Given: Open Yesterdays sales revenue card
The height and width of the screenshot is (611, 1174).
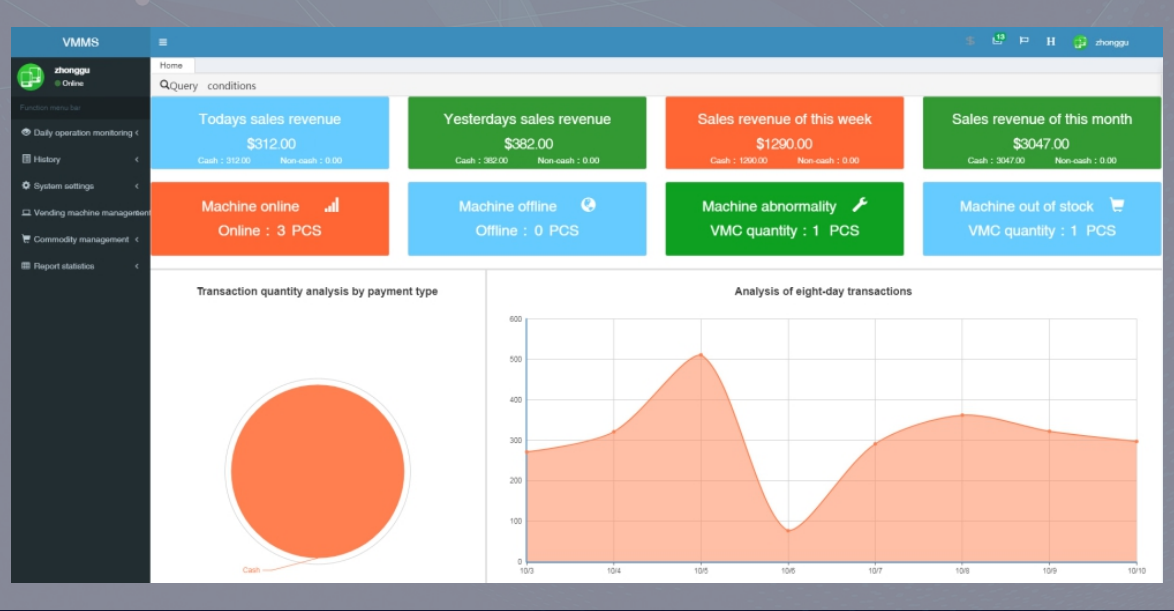Looking at the screenshot, I should (527, 133).
